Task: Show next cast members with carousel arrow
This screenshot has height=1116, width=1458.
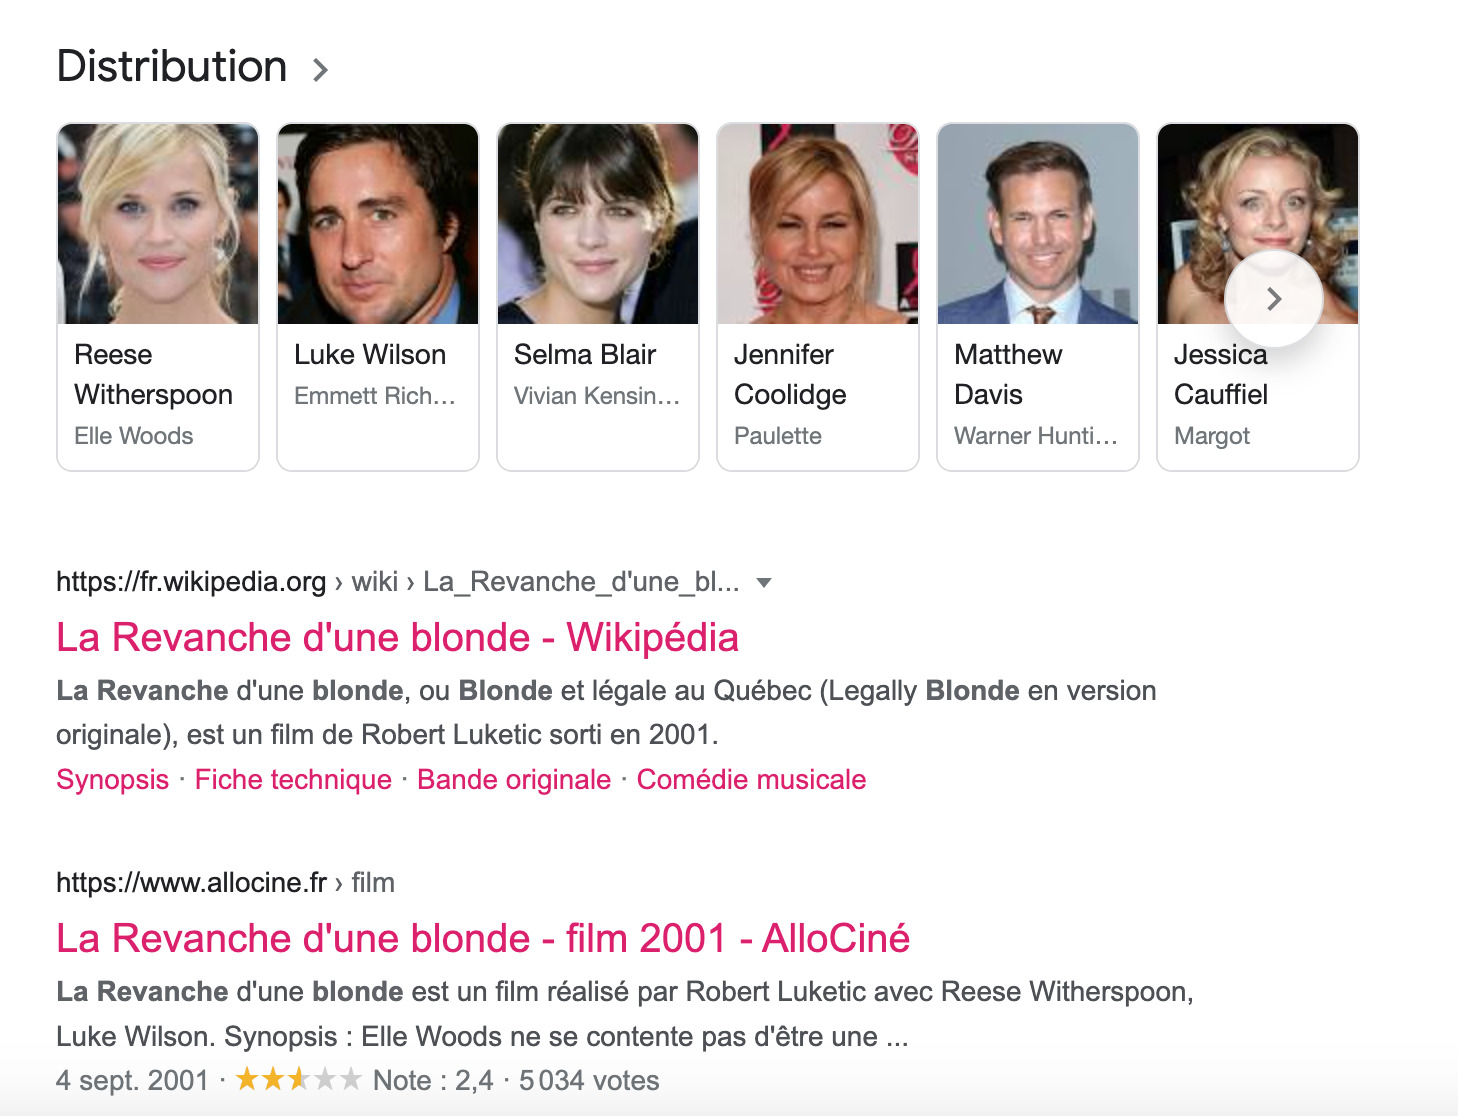Action: pos(1273,299)
